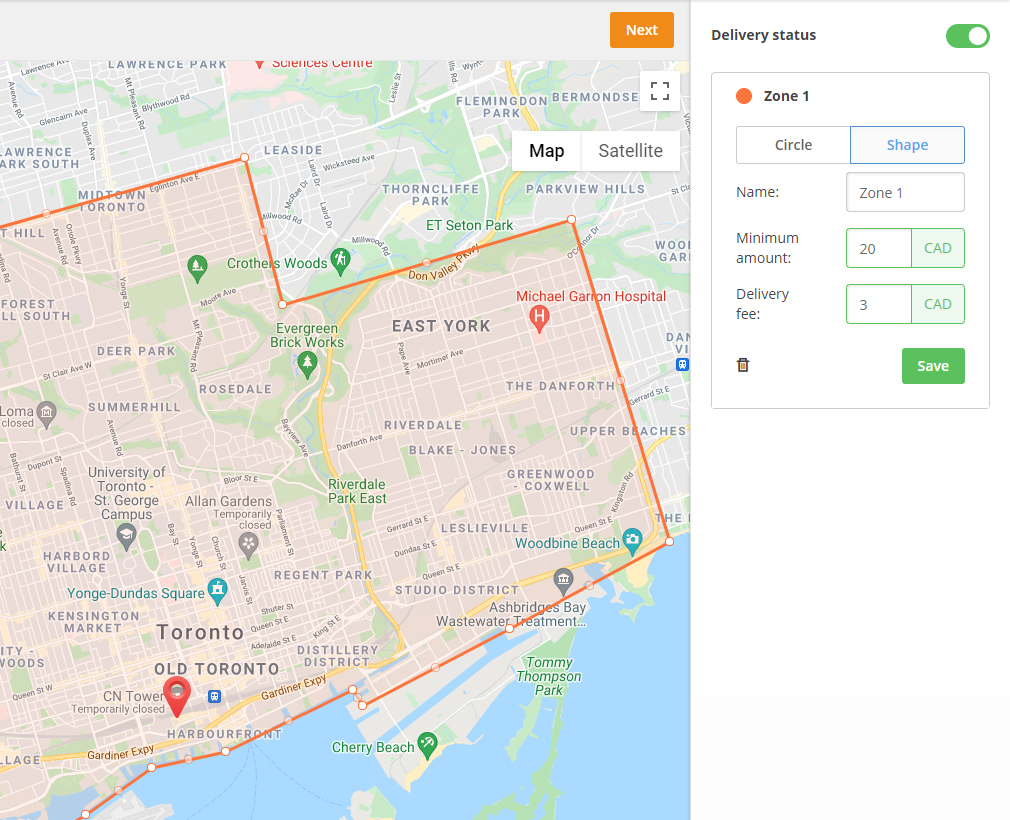This screenshot has width=1010, height=820.
Task: Click the Delivery fee input field
Action: pos(879,304)
